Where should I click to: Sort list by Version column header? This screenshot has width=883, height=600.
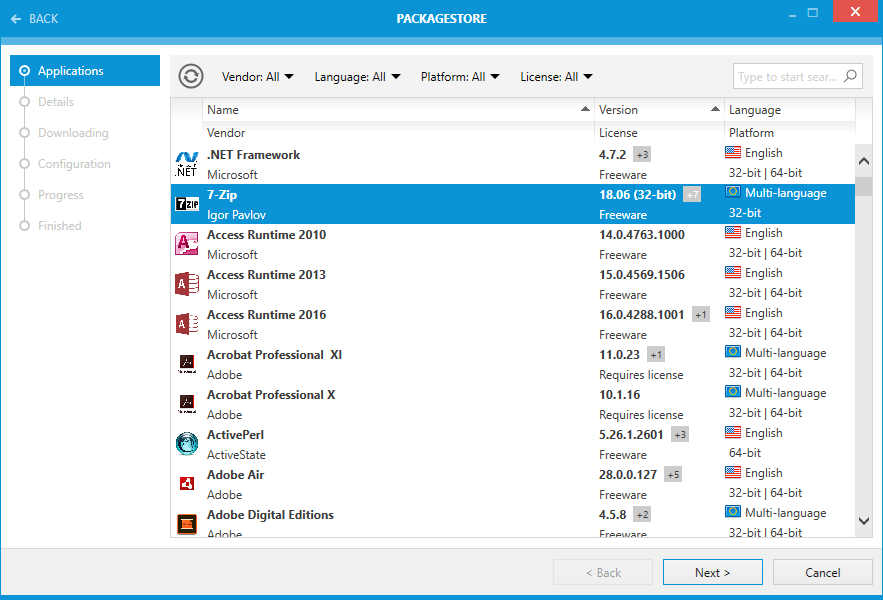point(658,110)
